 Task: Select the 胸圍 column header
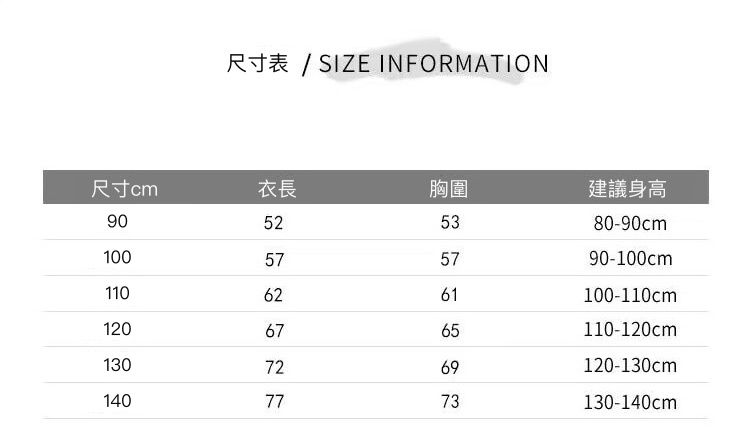click(448, 188)
